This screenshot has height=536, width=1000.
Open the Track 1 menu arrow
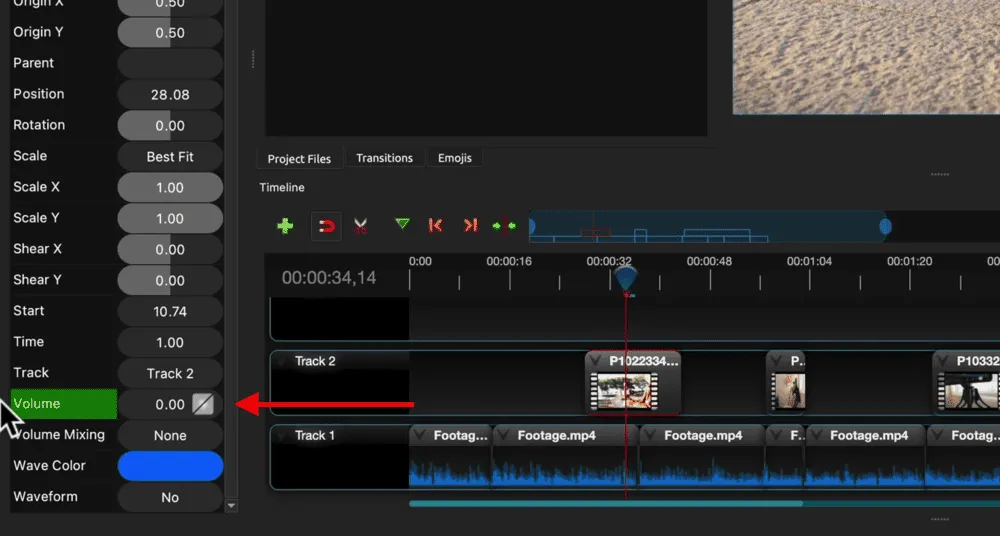(x=283, y=436)
